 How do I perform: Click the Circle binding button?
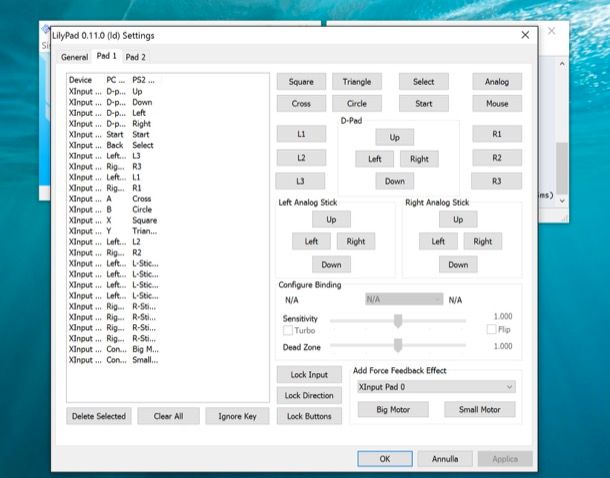357,103
